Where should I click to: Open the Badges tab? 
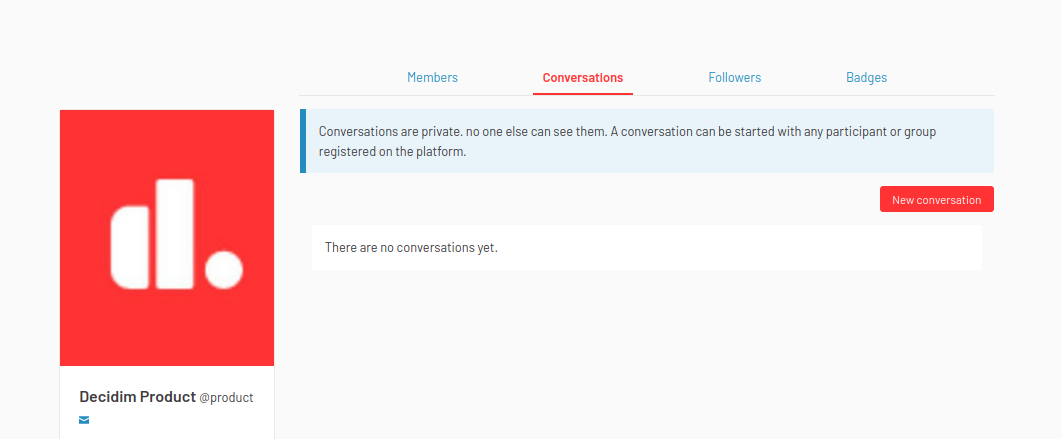click(866, 78)
